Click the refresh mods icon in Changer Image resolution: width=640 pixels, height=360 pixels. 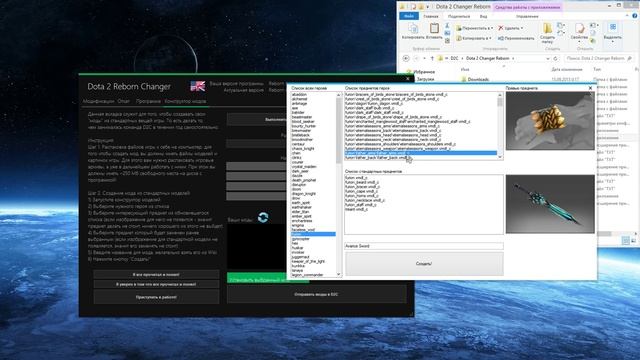point(263,217)
